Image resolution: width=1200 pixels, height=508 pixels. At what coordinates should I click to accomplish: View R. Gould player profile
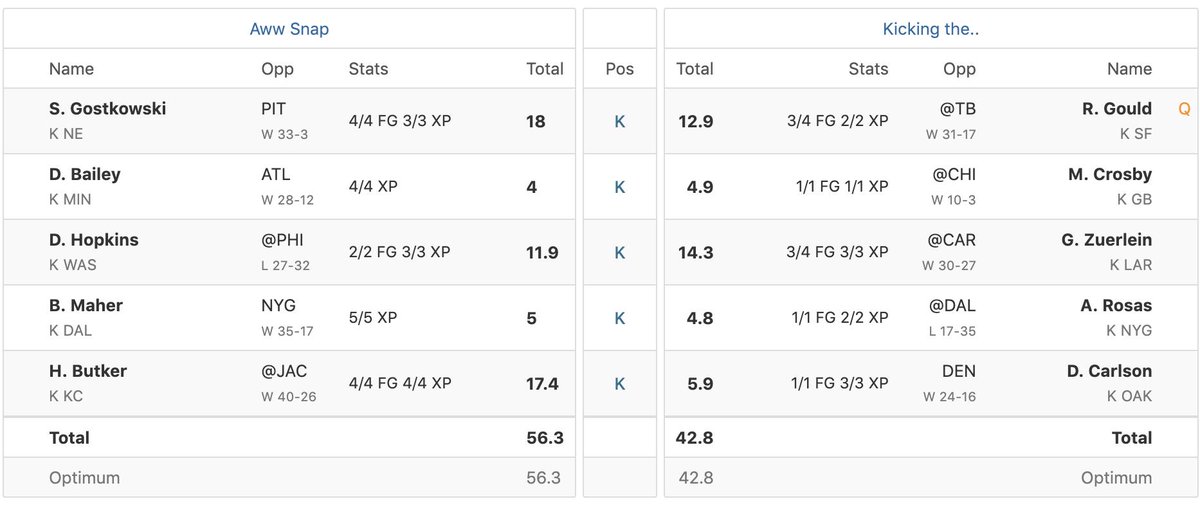point(1116,109)
